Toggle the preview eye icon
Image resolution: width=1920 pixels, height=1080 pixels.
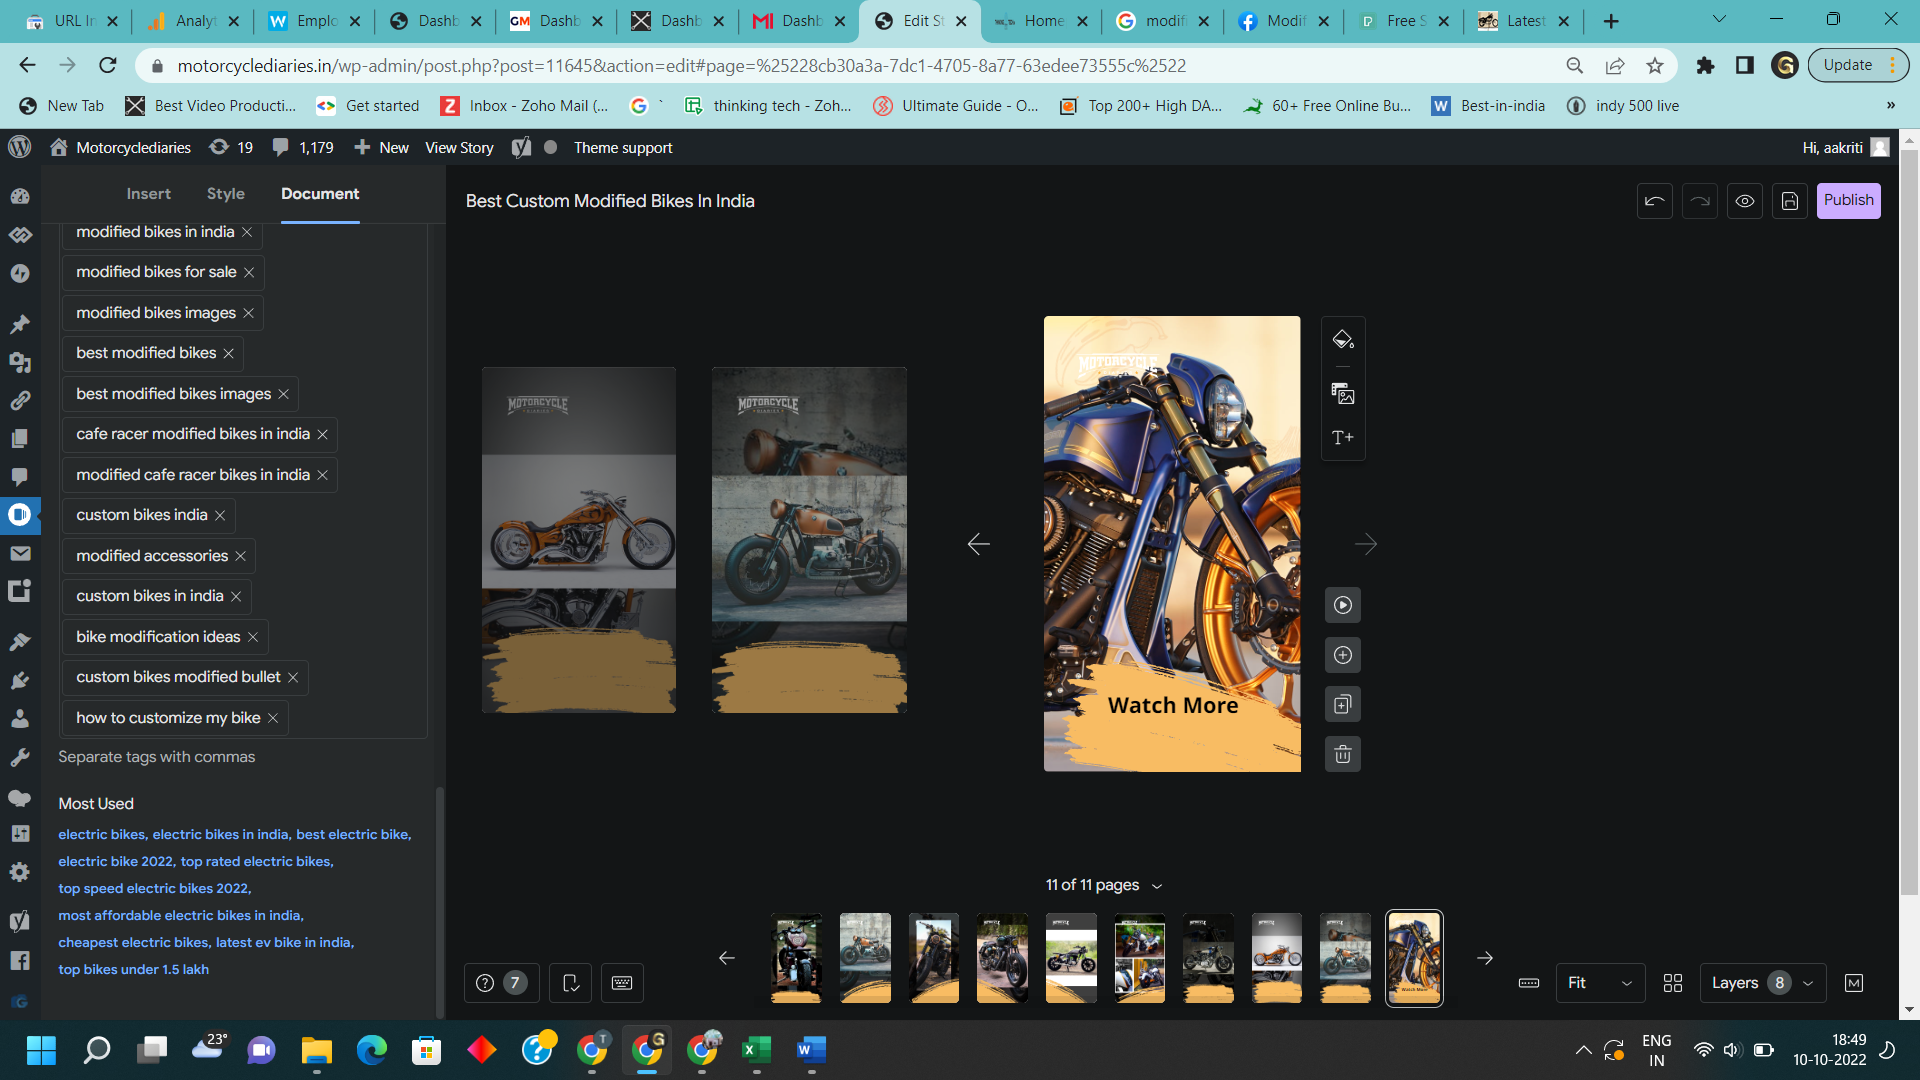(1745, 201)
